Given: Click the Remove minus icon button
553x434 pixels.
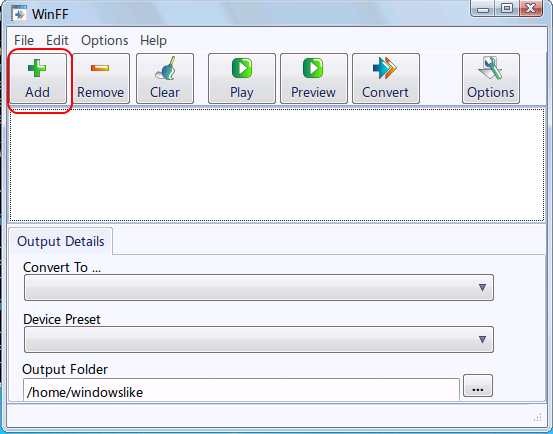Looking at the screenshot, I should pos(101,79).
